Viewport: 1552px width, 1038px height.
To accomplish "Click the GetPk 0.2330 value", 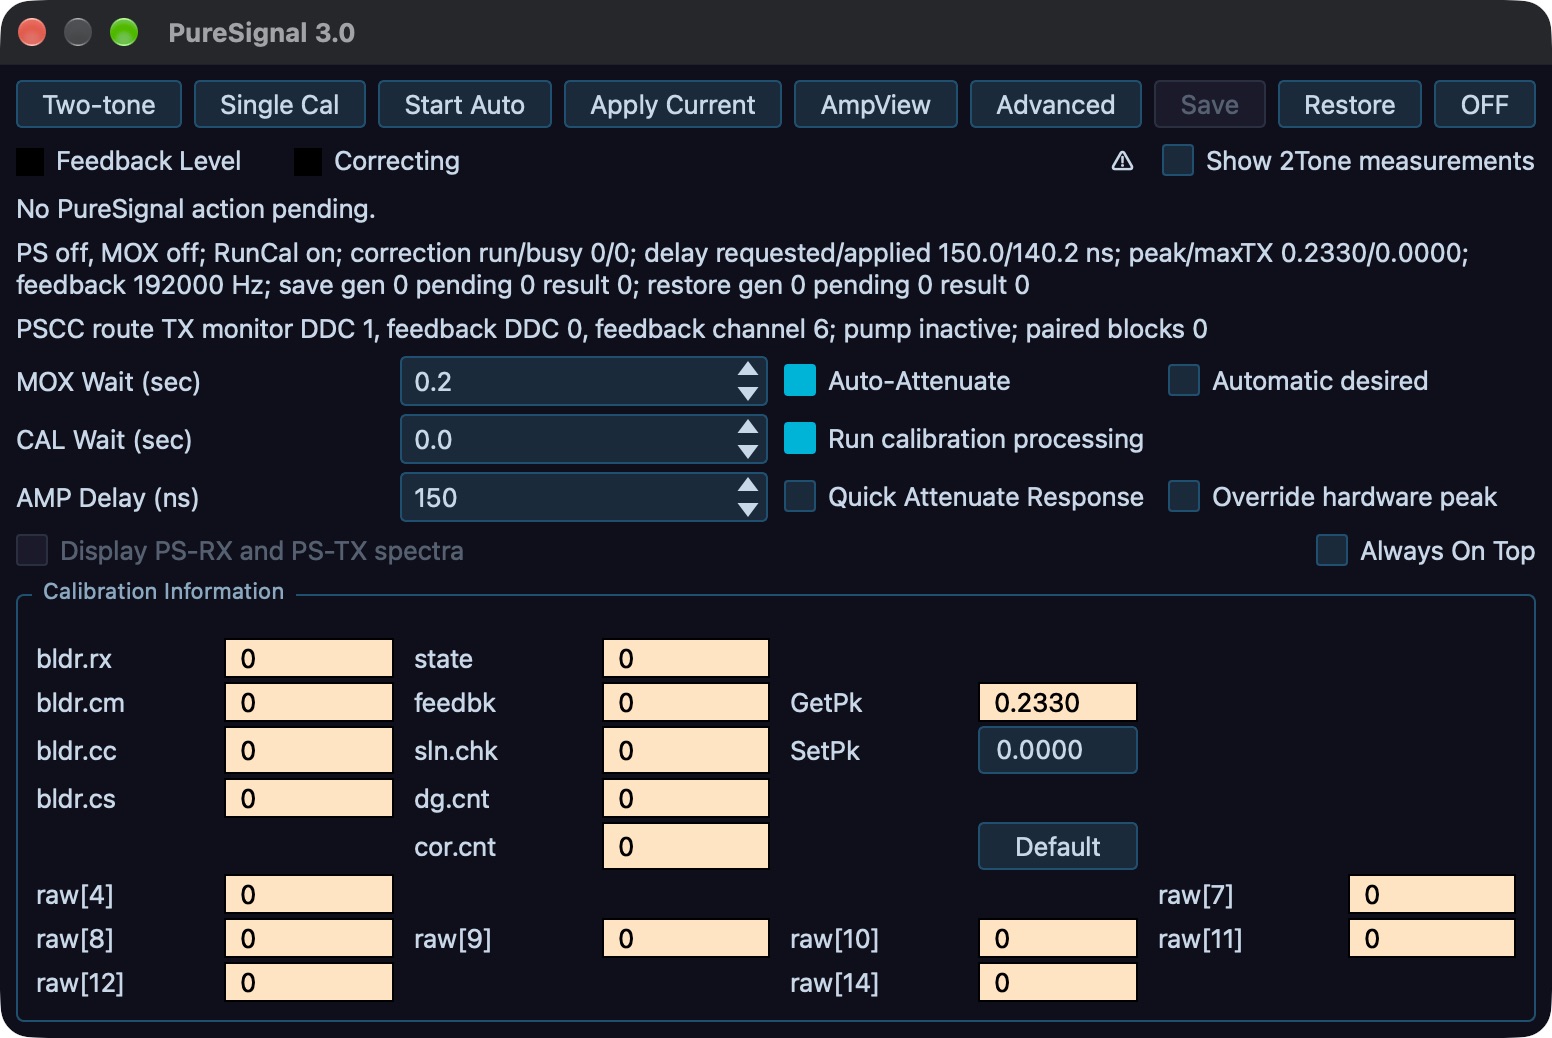I will coord(1058,702).
